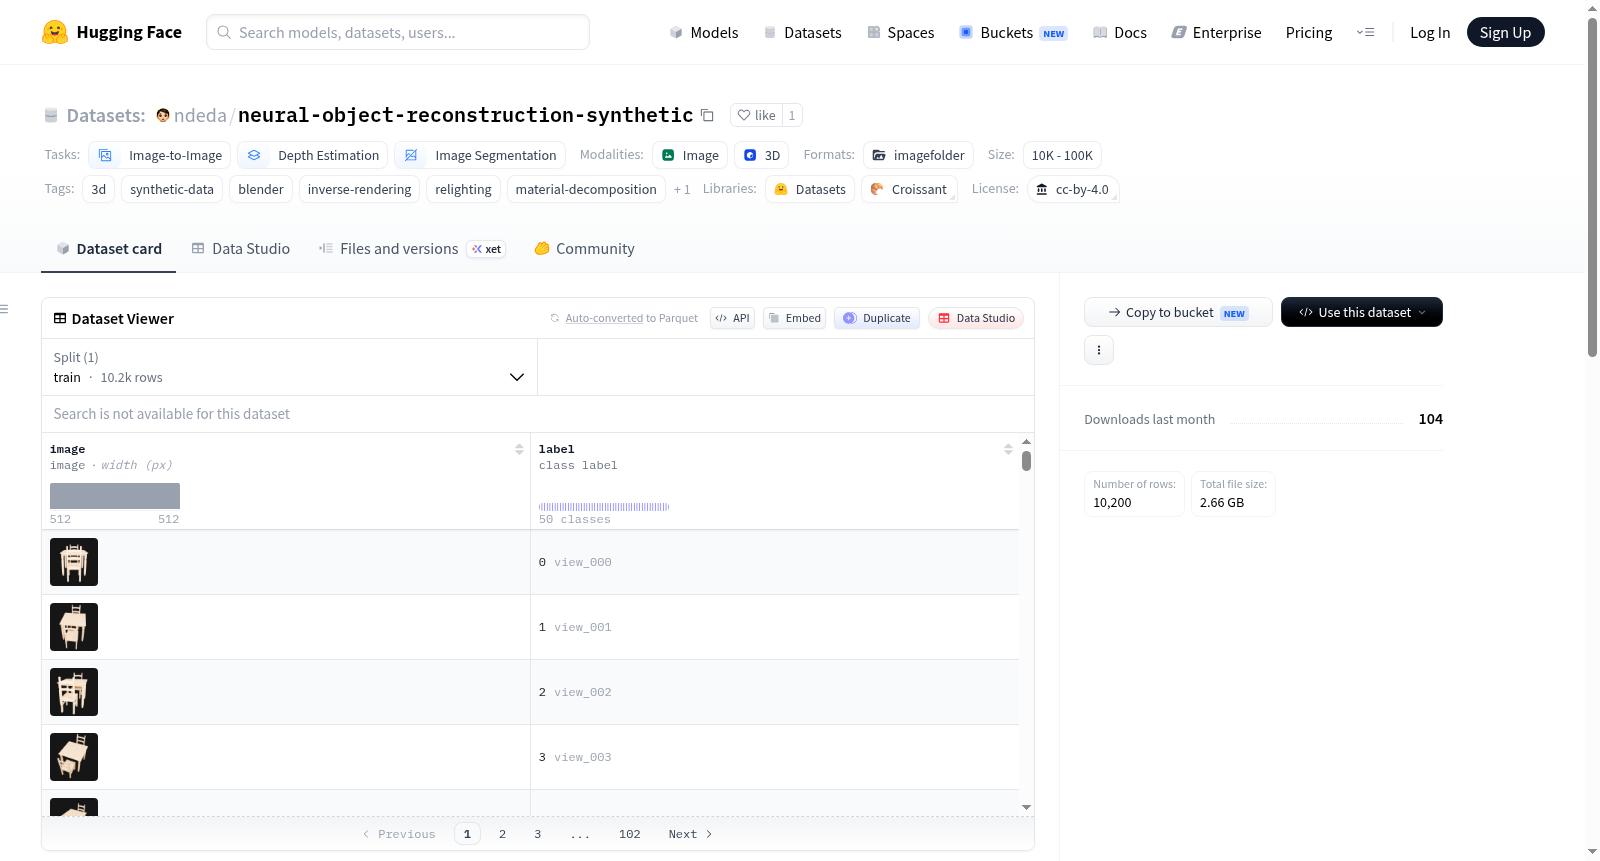Focus the search models input field
Image resolution: width=1600 pixels, height=861 pixels.
coord(398,32)
